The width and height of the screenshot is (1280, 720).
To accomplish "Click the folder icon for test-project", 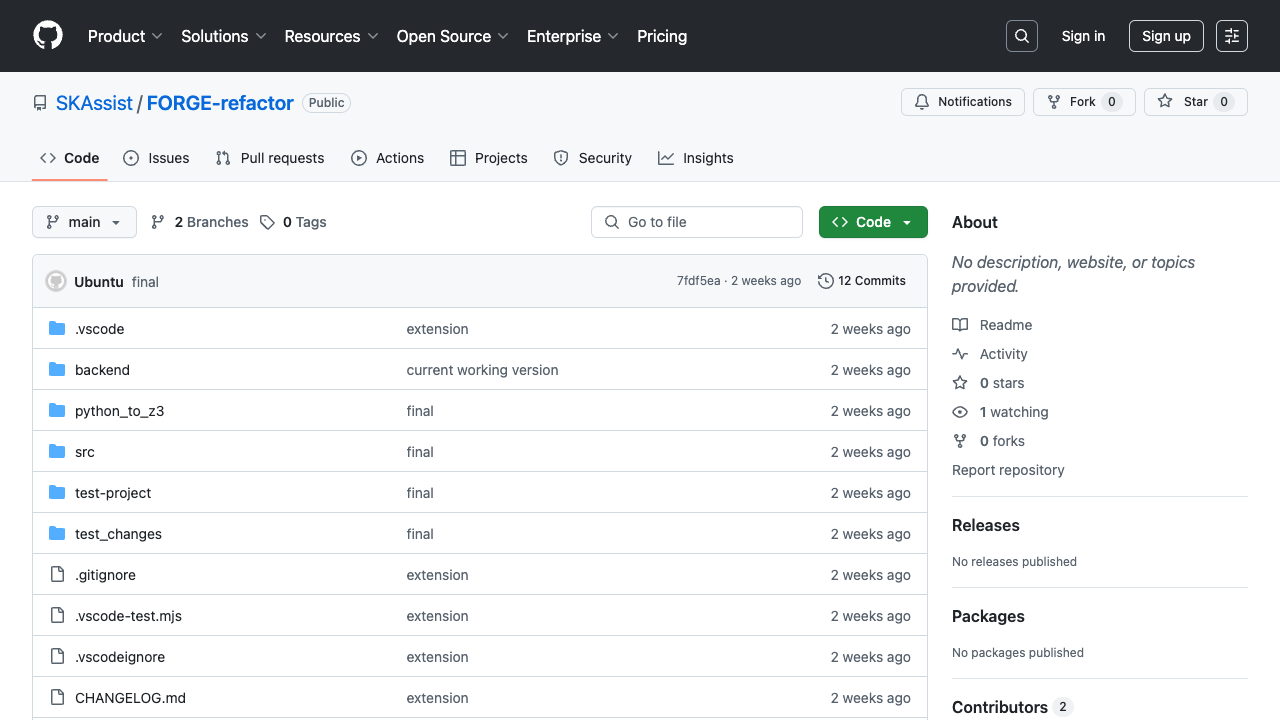I will pos(57,492).
